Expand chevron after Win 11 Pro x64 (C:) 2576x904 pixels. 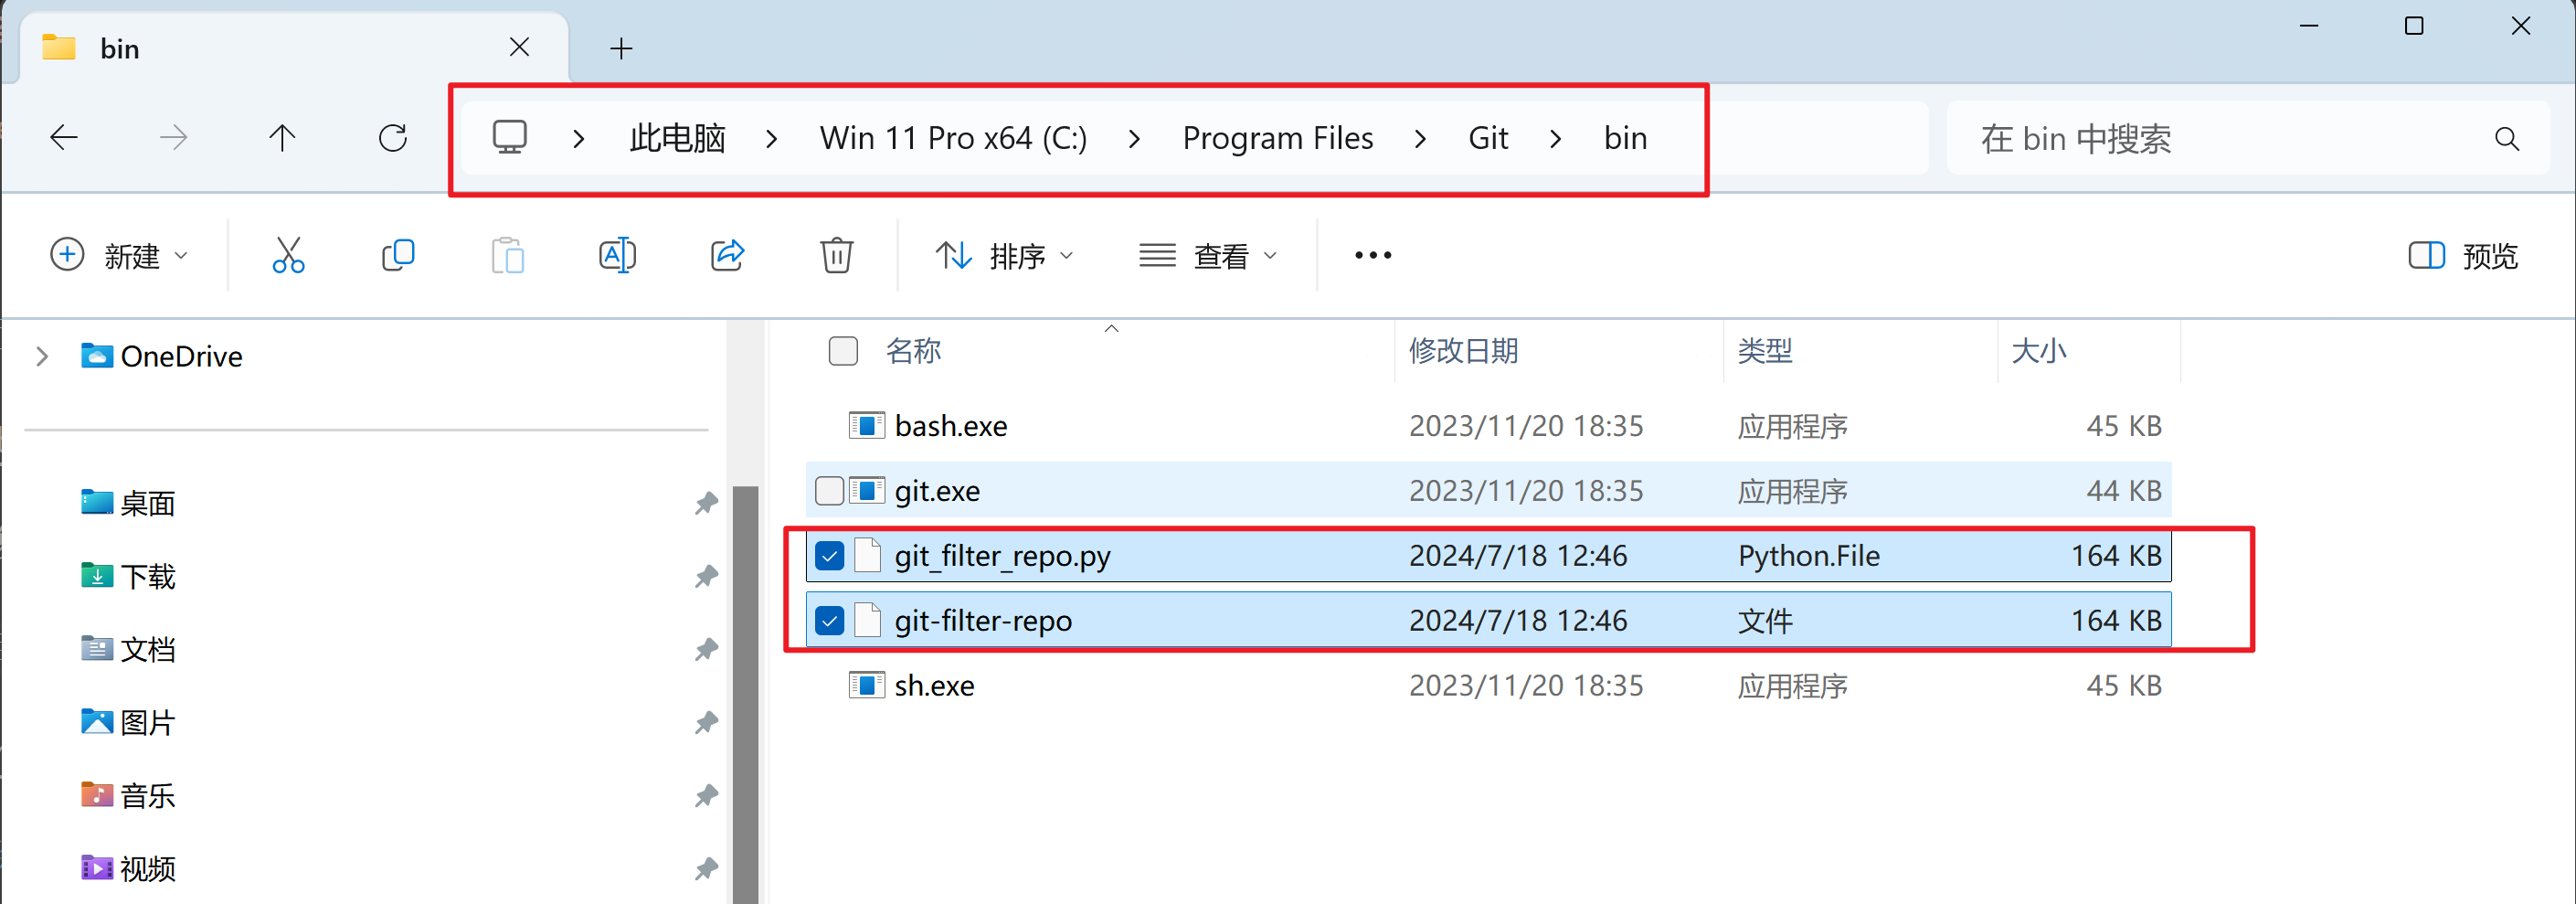pyautogui.click(x=1134, y=138)
